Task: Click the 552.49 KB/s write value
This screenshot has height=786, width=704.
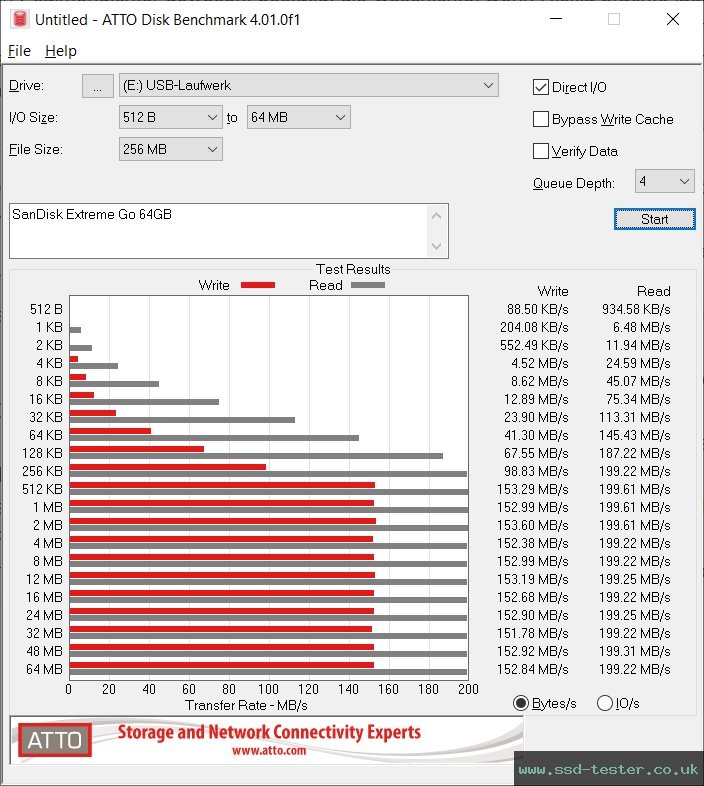Action: coord(534,345)
